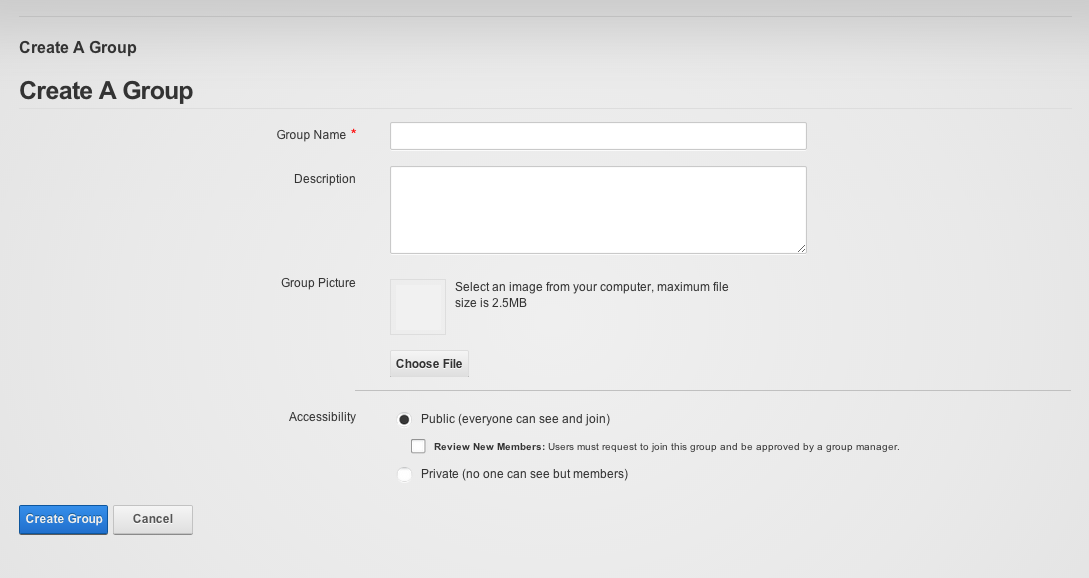Focus the Description text area
Viewport: 1089px width, 578px height.
click(x=598, y=210)
